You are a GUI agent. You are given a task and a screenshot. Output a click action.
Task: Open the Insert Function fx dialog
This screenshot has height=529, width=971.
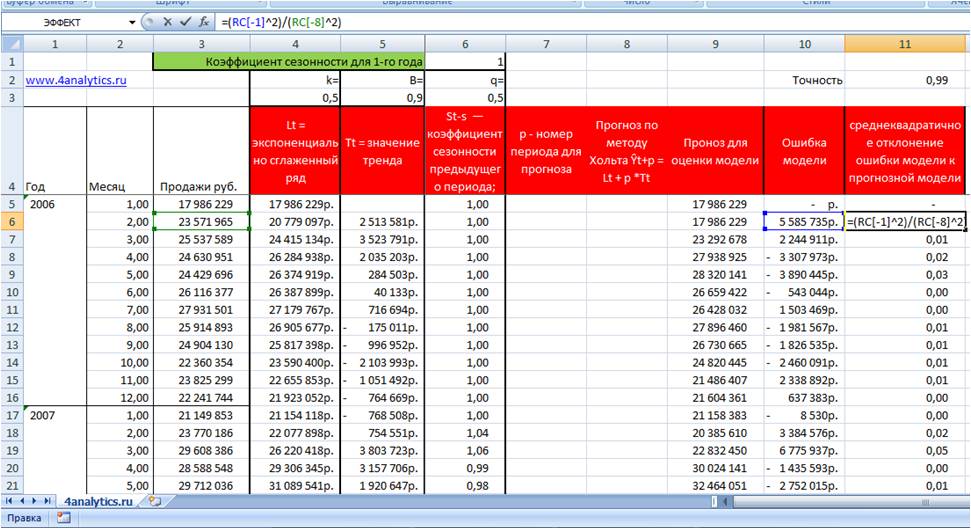[204, 22]
